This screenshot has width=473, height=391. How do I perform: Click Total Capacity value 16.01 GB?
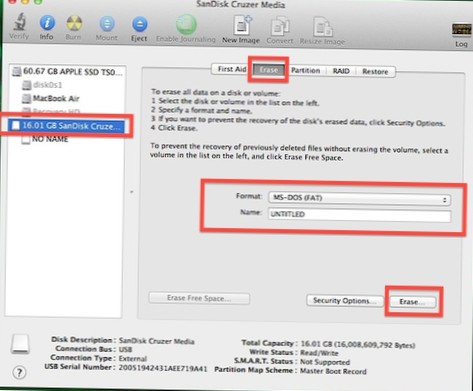358,345
